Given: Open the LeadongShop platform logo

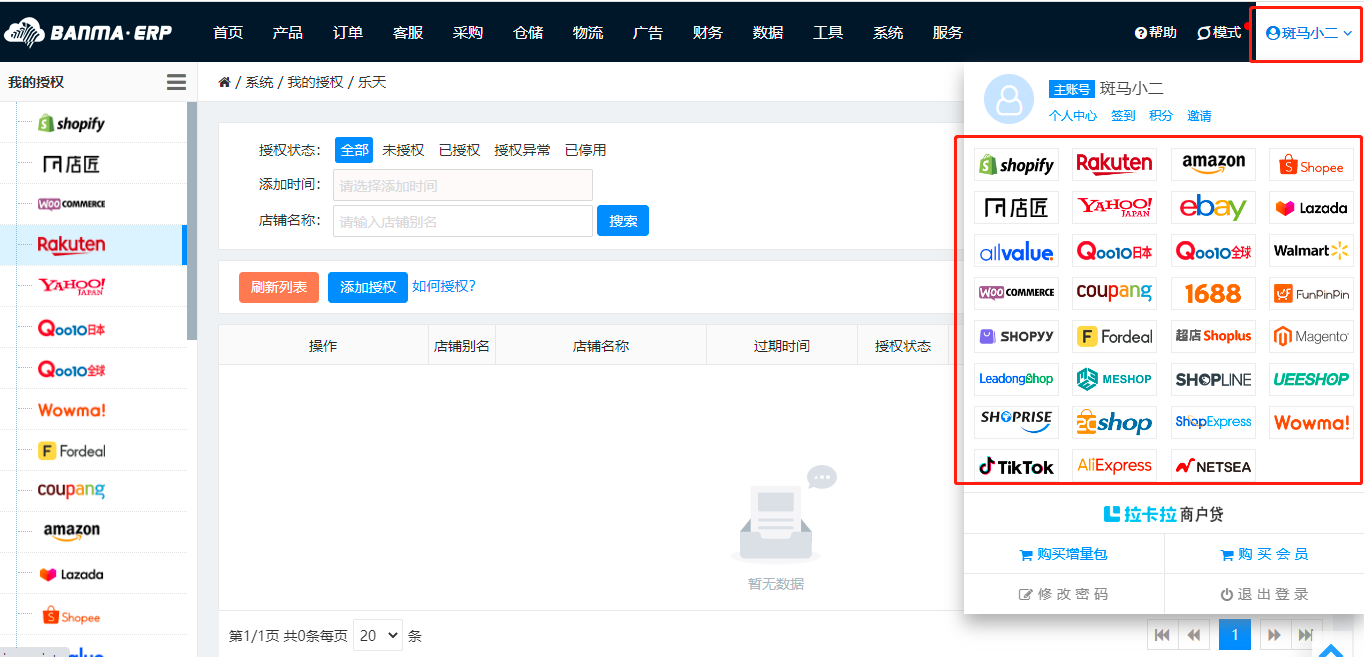Looking at the screenshot, I should click(1016, 379).
